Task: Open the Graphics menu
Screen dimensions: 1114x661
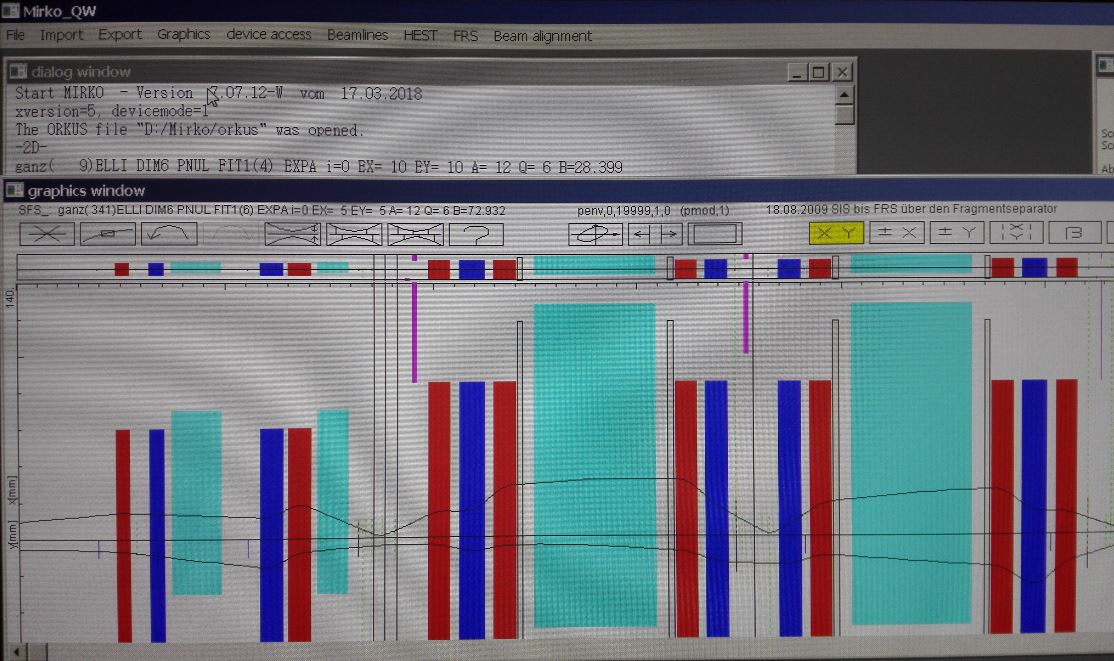Action: coord(183,35)
